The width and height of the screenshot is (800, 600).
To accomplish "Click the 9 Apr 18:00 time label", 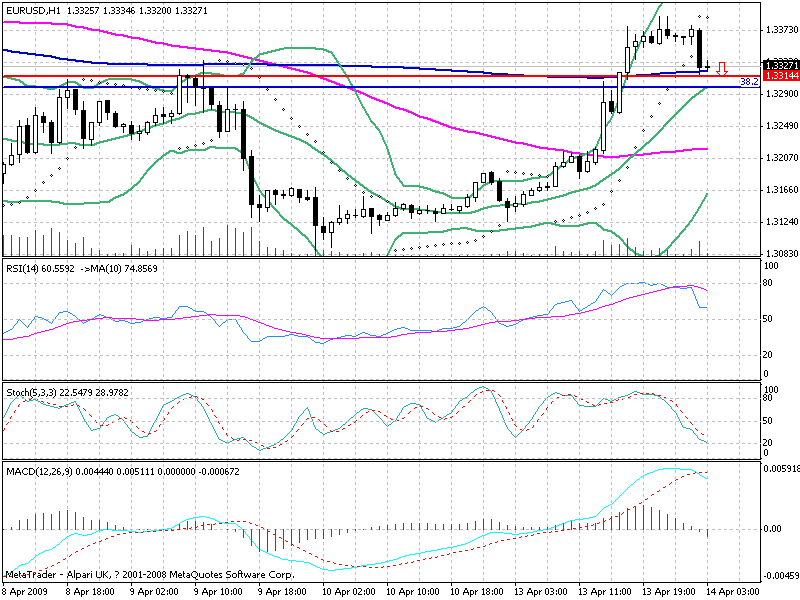I will (x=282, y=591).
